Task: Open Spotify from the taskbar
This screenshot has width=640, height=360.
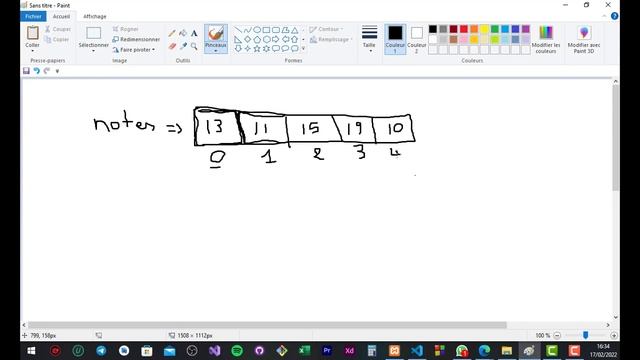Action: [x=237, y=351]
